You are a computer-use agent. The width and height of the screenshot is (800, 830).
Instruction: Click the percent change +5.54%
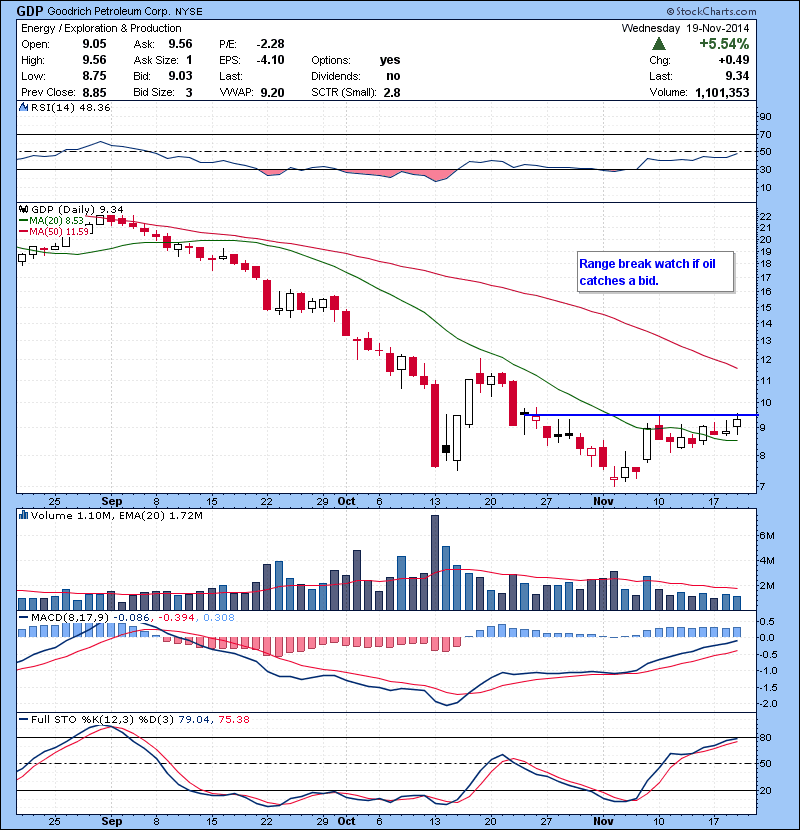pos(724,43)
